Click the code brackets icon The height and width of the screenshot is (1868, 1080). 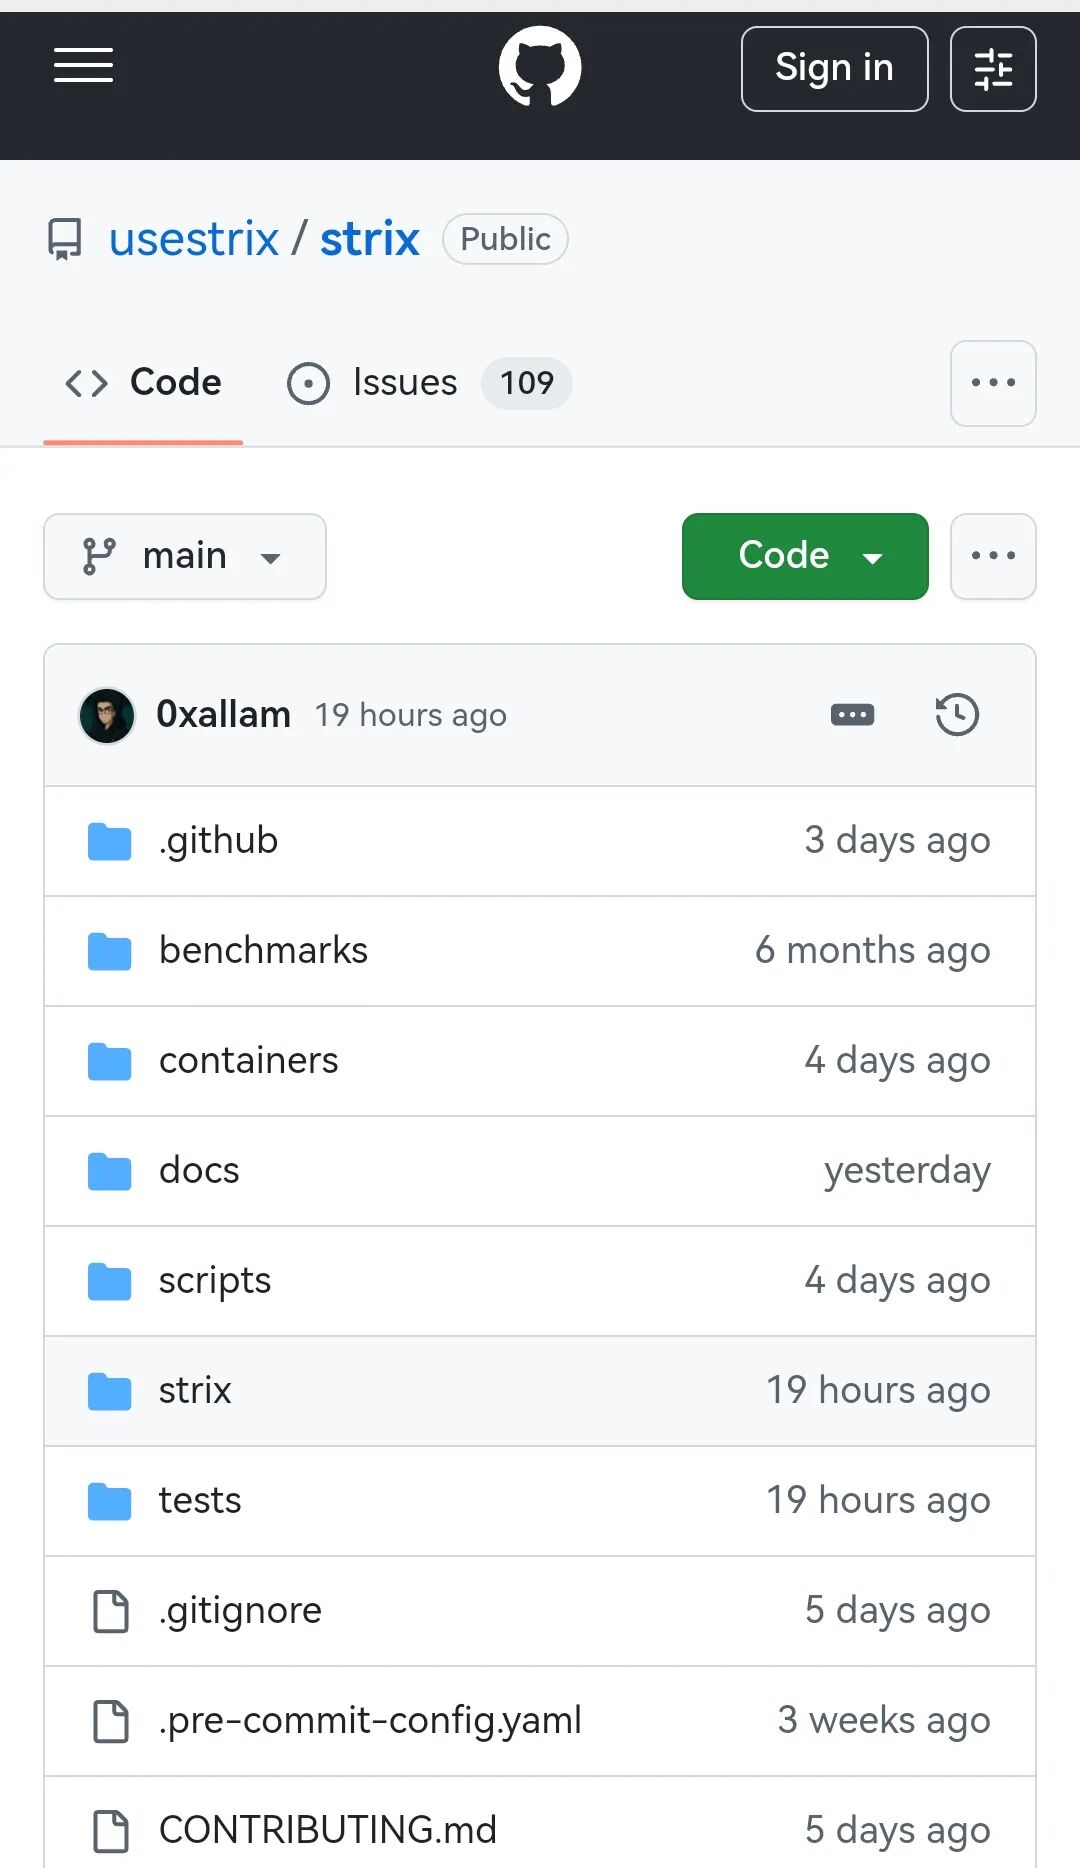click(86, 383)
